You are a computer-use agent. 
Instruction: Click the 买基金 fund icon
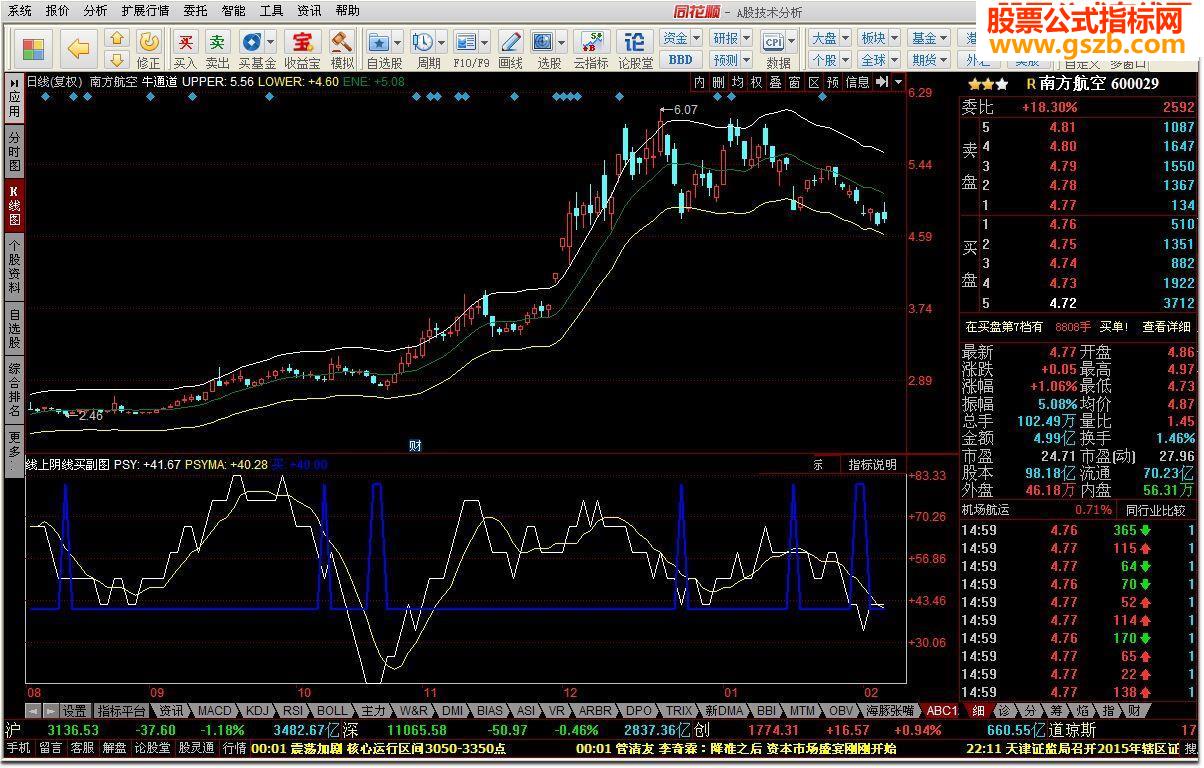click(251, 42)
